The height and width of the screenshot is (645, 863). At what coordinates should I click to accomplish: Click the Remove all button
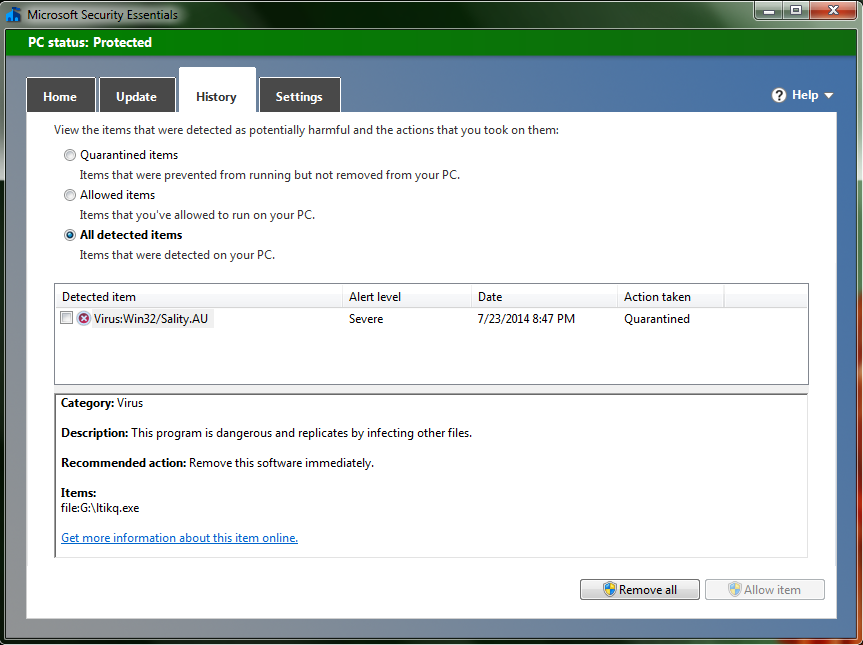[x=640, y=589]
